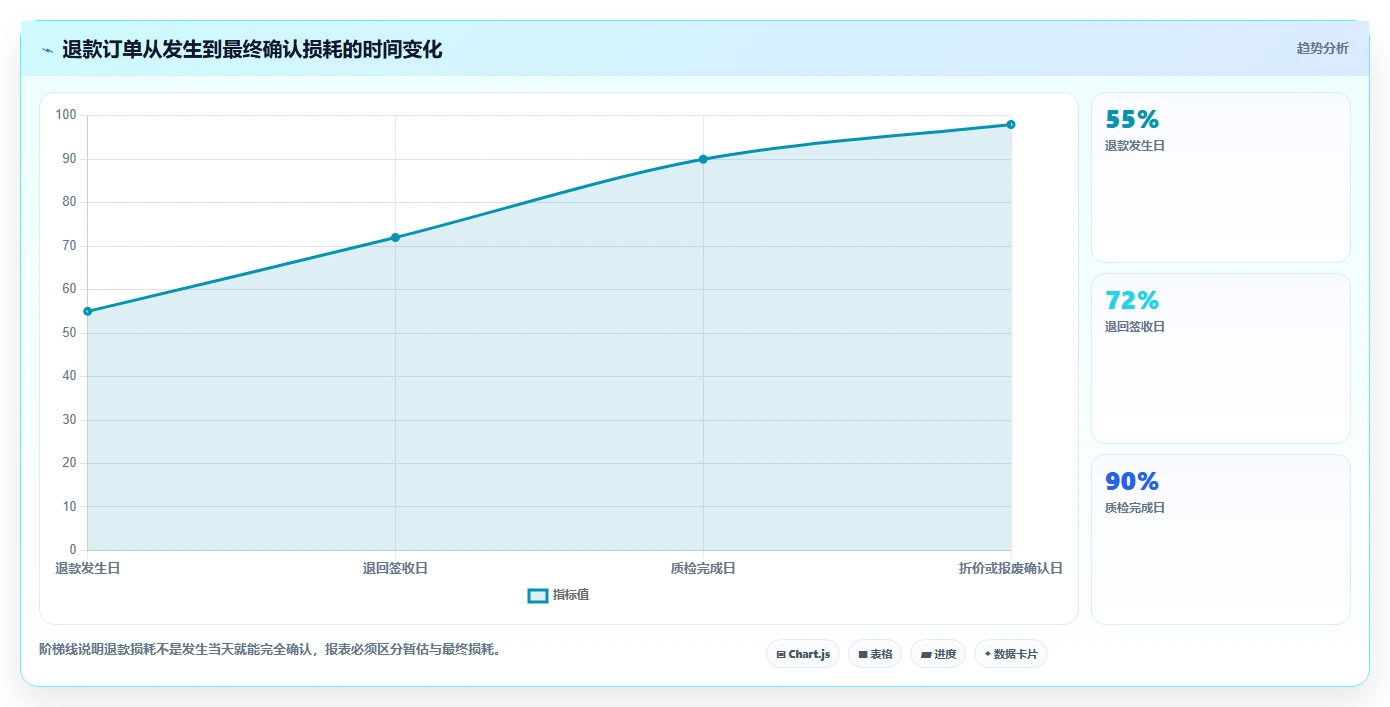The width and height of the screenshot is (1390, 707).
Task: Click x-axis label 质检完成日
Action: pos(703,568)
